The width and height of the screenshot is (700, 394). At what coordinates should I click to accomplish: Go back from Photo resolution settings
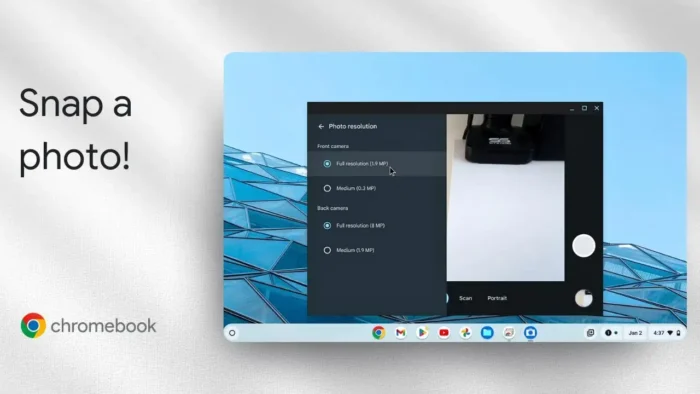pos(321,127)
